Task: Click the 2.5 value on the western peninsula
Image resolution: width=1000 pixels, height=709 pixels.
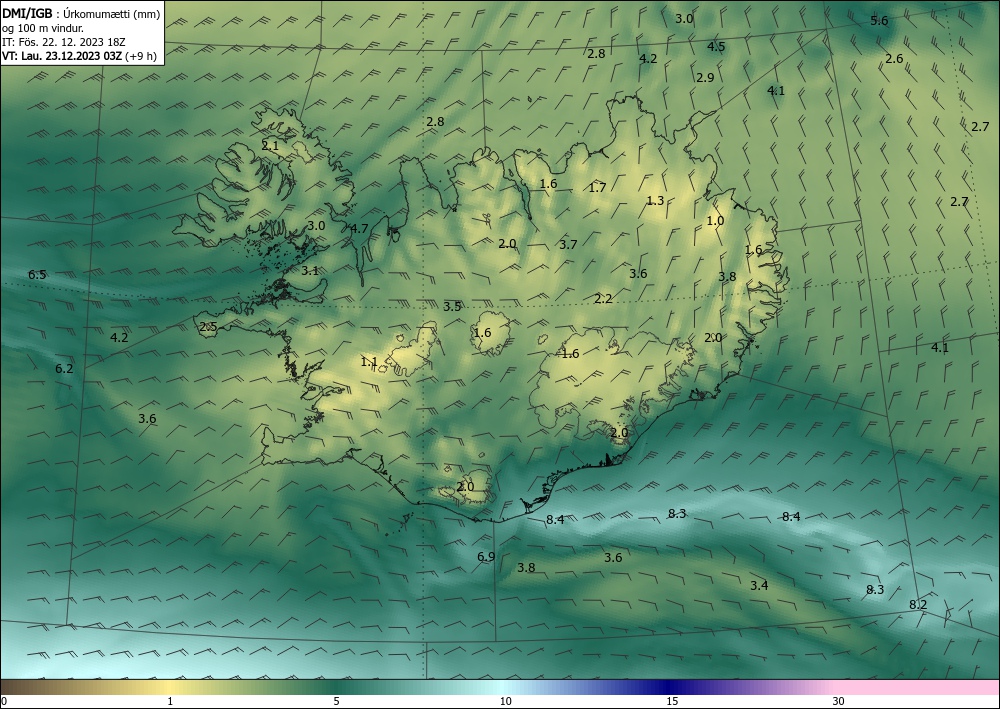Action: point(209,327)
